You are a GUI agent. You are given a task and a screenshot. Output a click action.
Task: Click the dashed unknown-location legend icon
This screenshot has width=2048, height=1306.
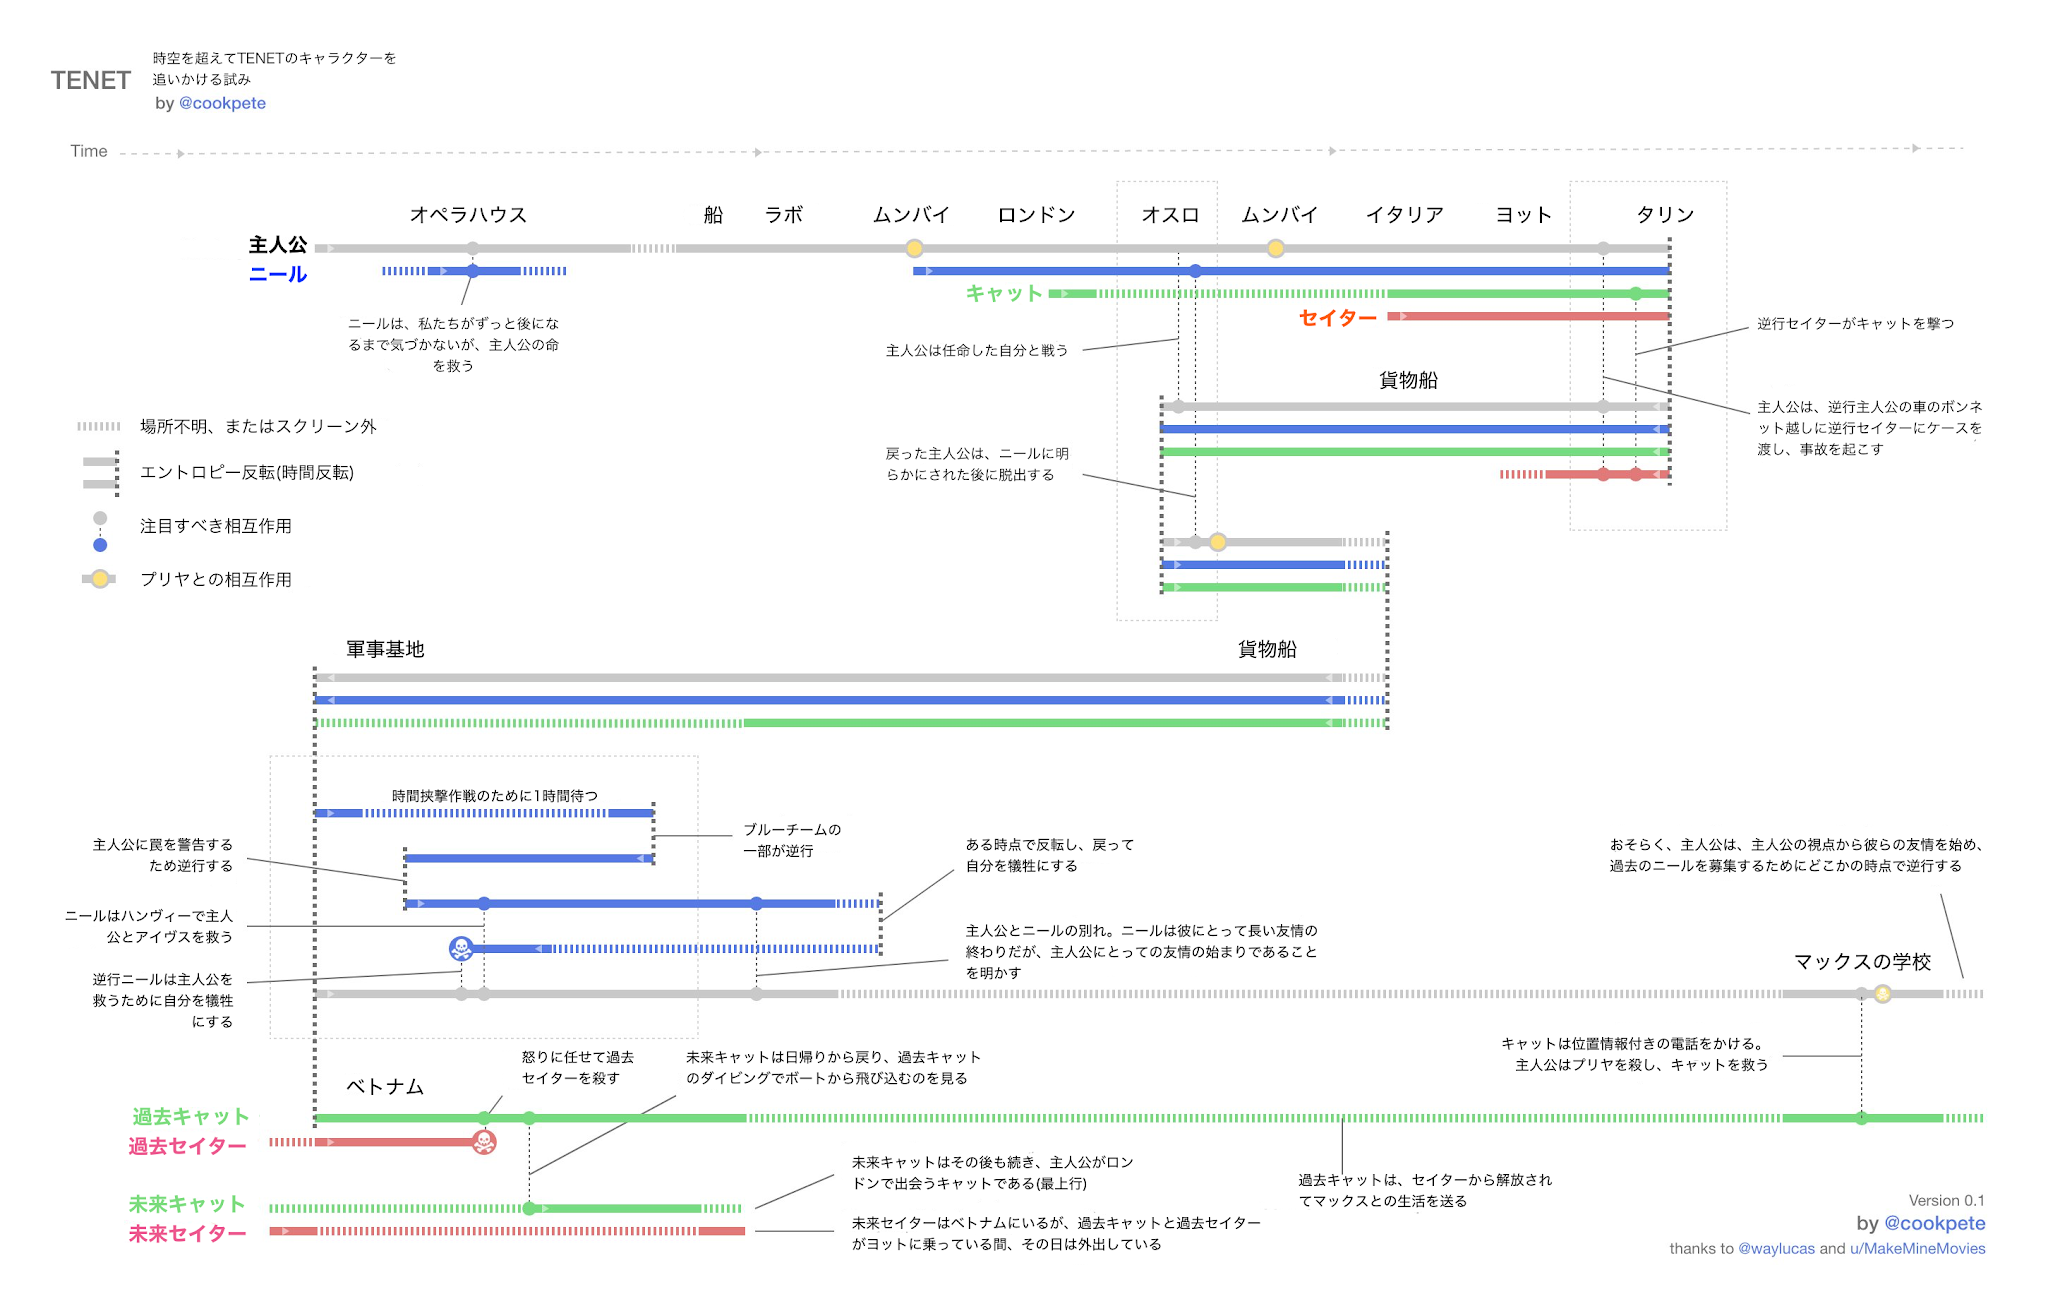tap(99, 426)
